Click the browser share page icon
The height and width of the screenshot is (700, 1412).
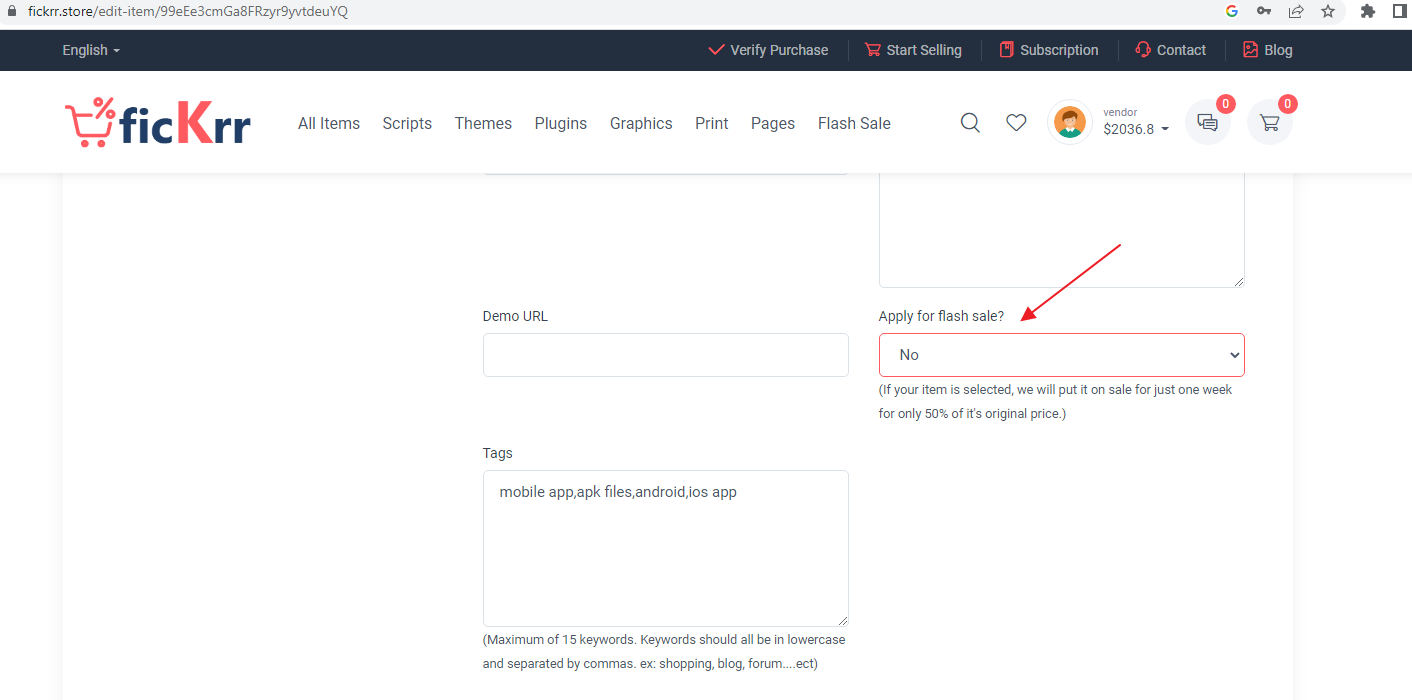[1296, 11]
